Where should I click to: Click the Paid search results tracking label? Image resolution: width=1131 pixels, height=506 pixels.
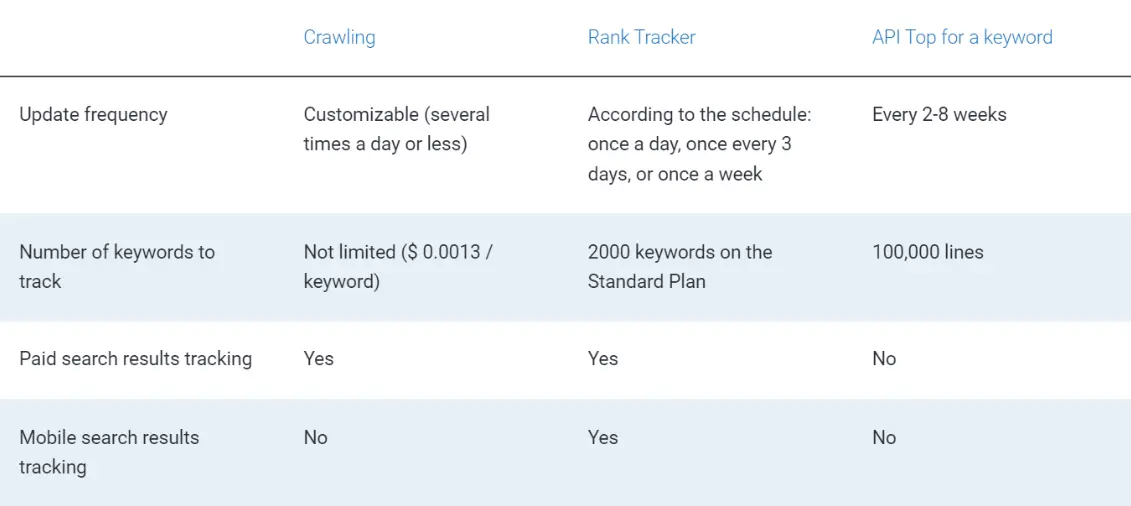136,359
